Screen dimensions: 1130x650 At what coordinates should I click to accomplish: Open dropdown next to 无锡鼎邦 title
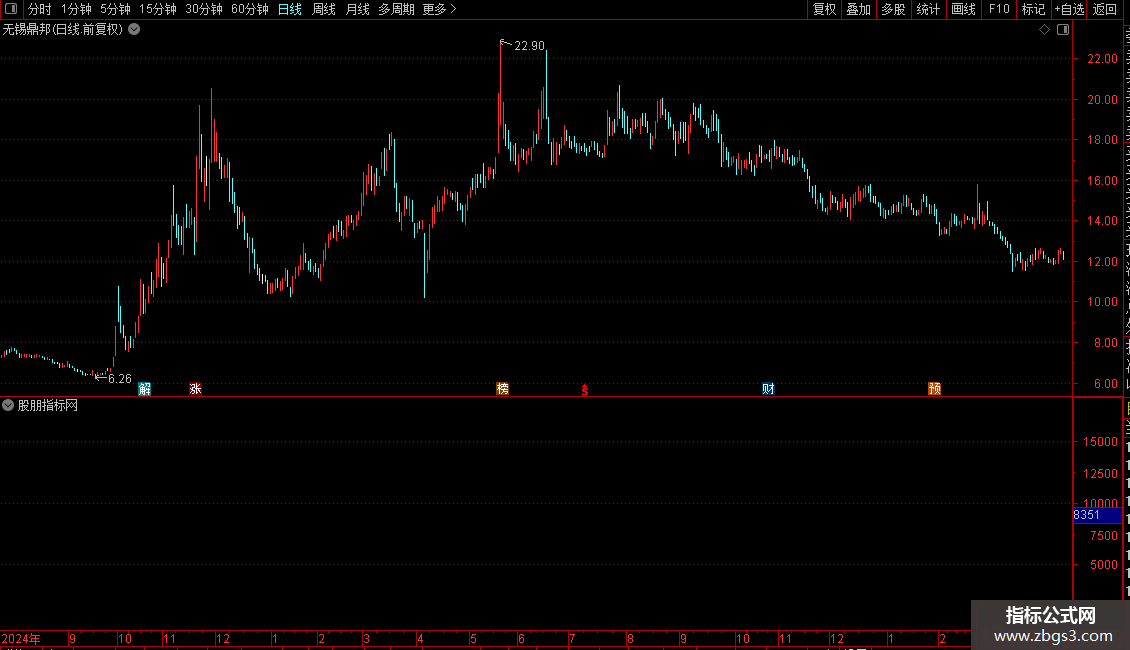coord(134,30)
